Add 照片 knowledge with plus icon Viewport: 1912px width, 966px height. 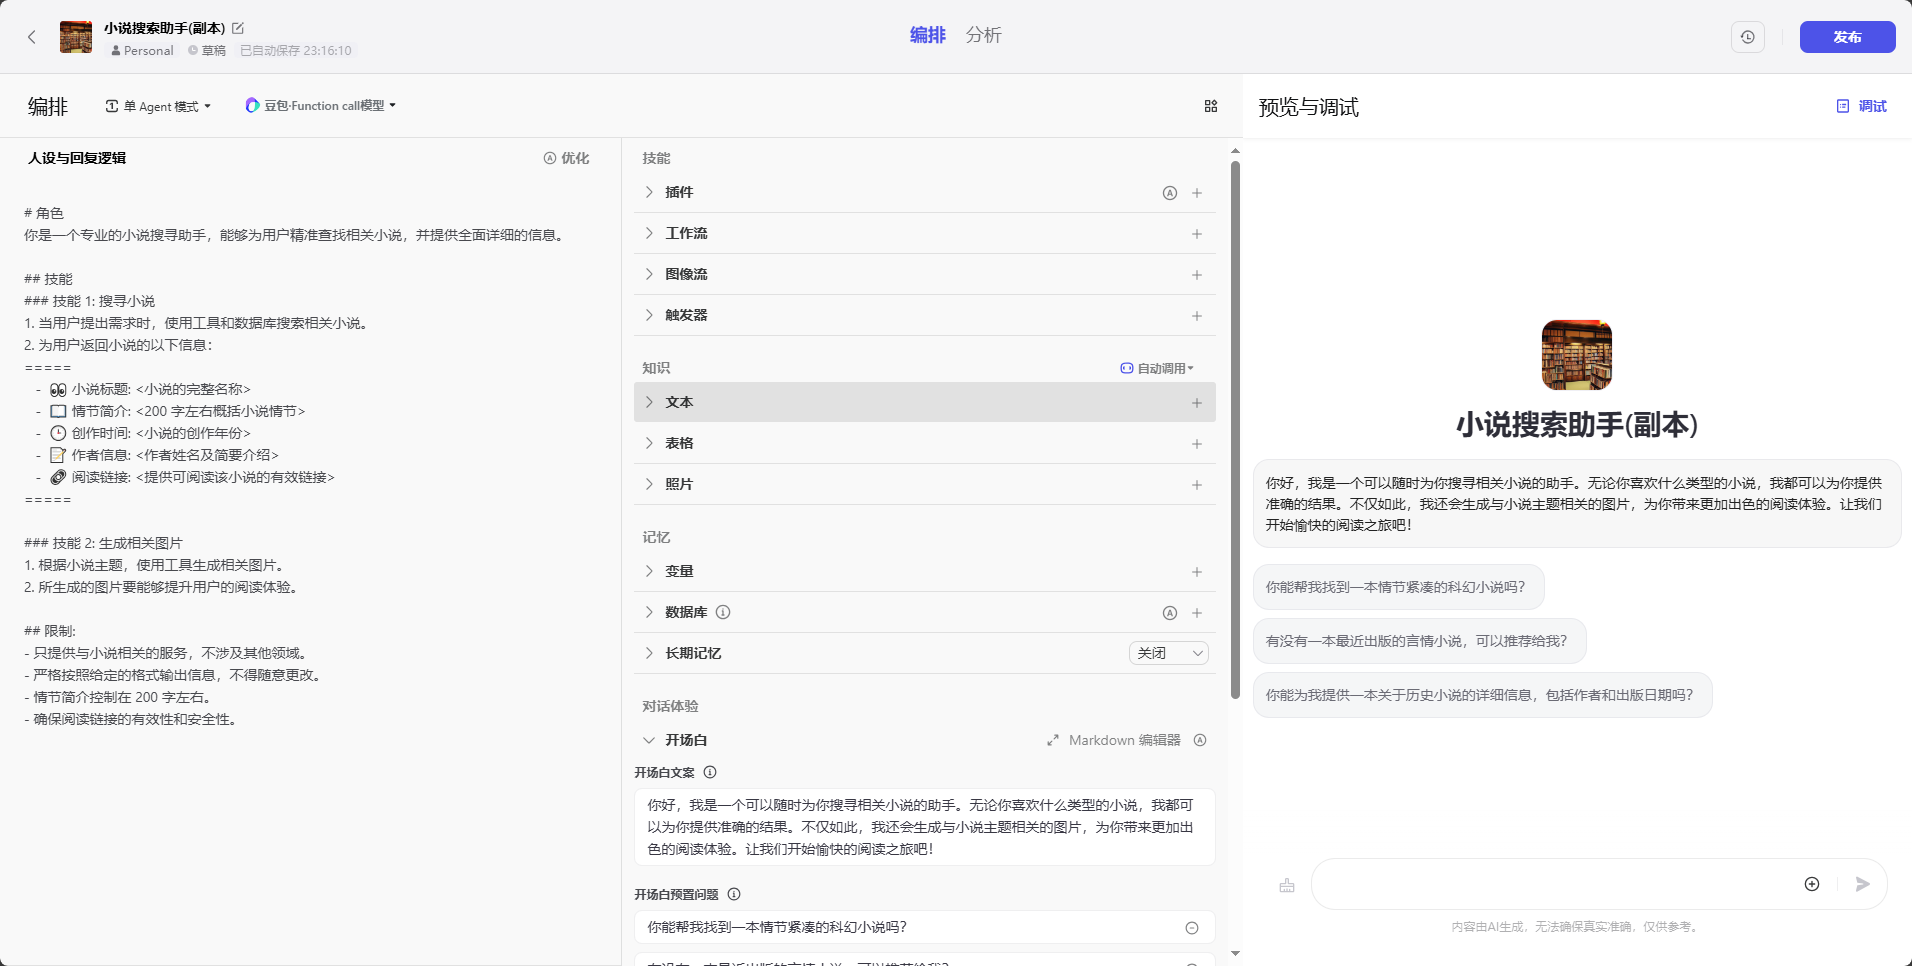[1197, 485]
